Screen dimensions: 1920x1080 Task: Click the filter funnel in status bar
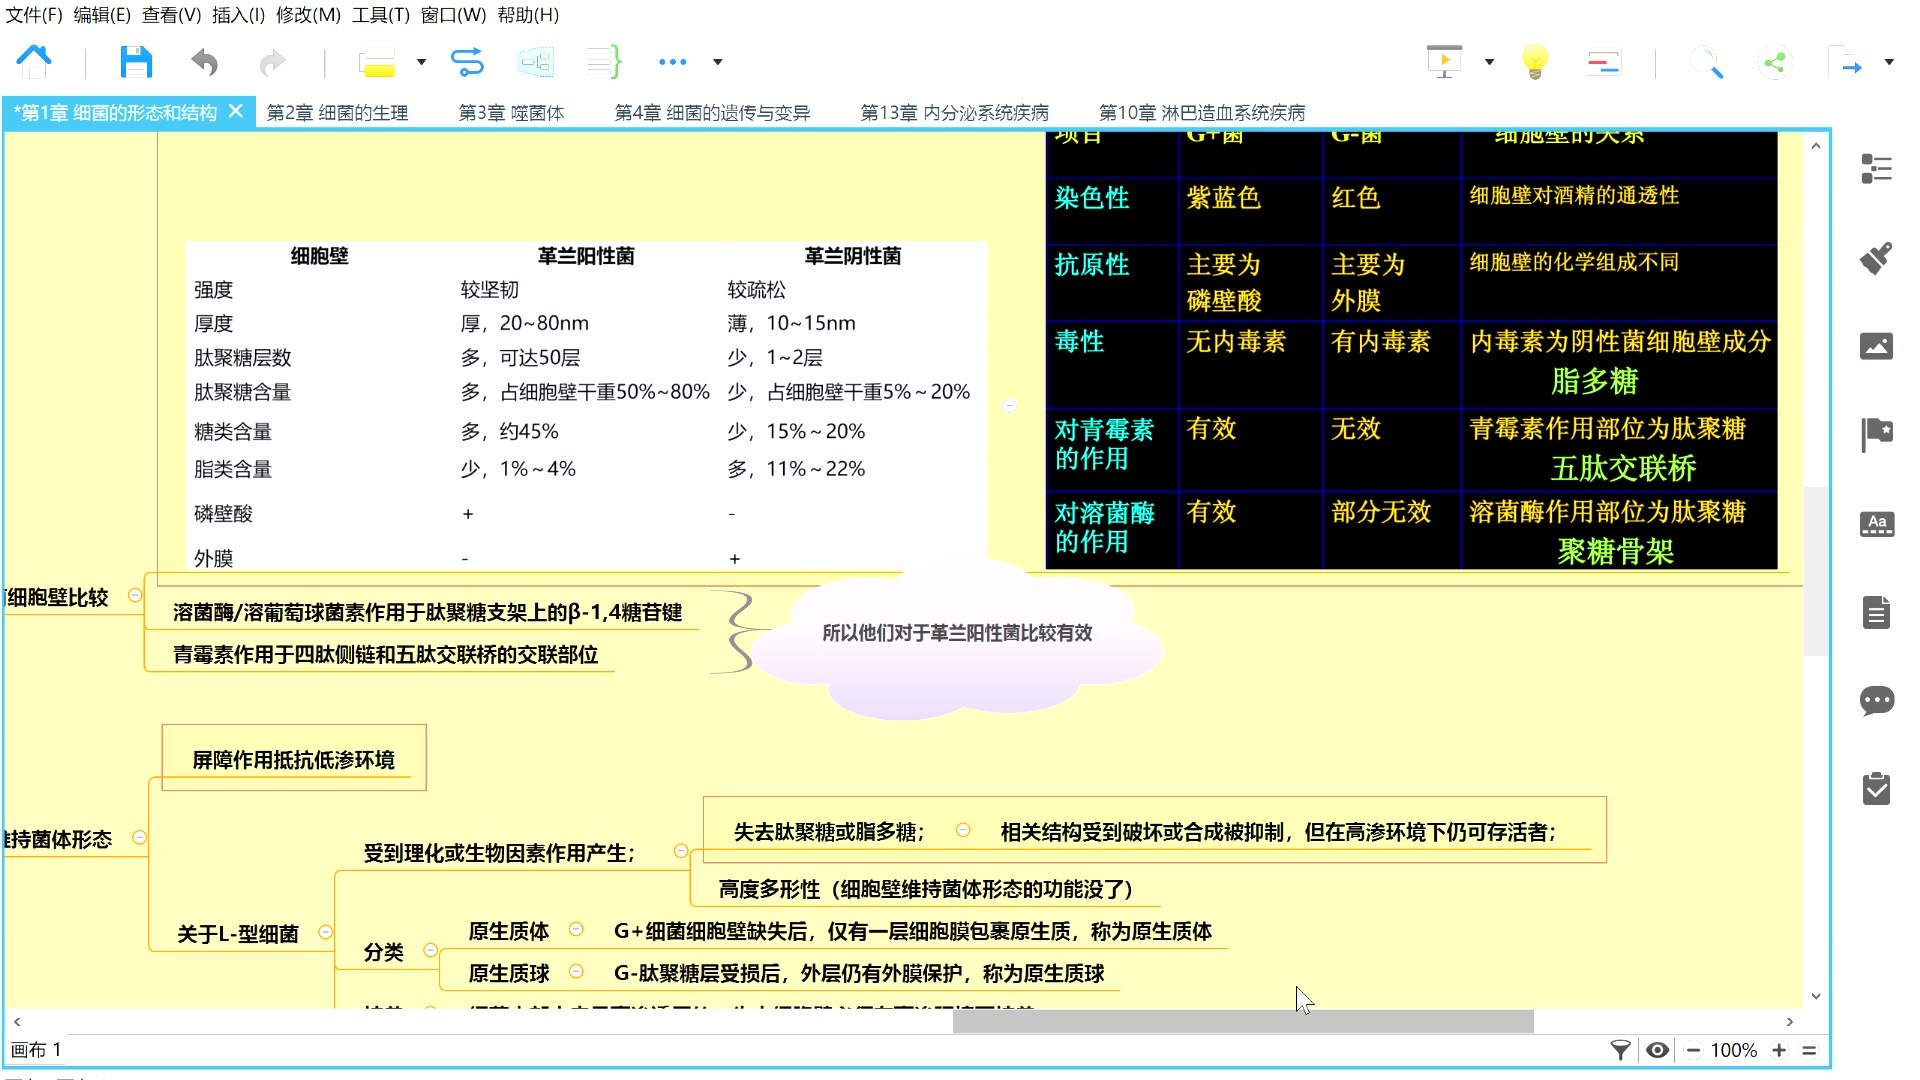(1620, 1050)
